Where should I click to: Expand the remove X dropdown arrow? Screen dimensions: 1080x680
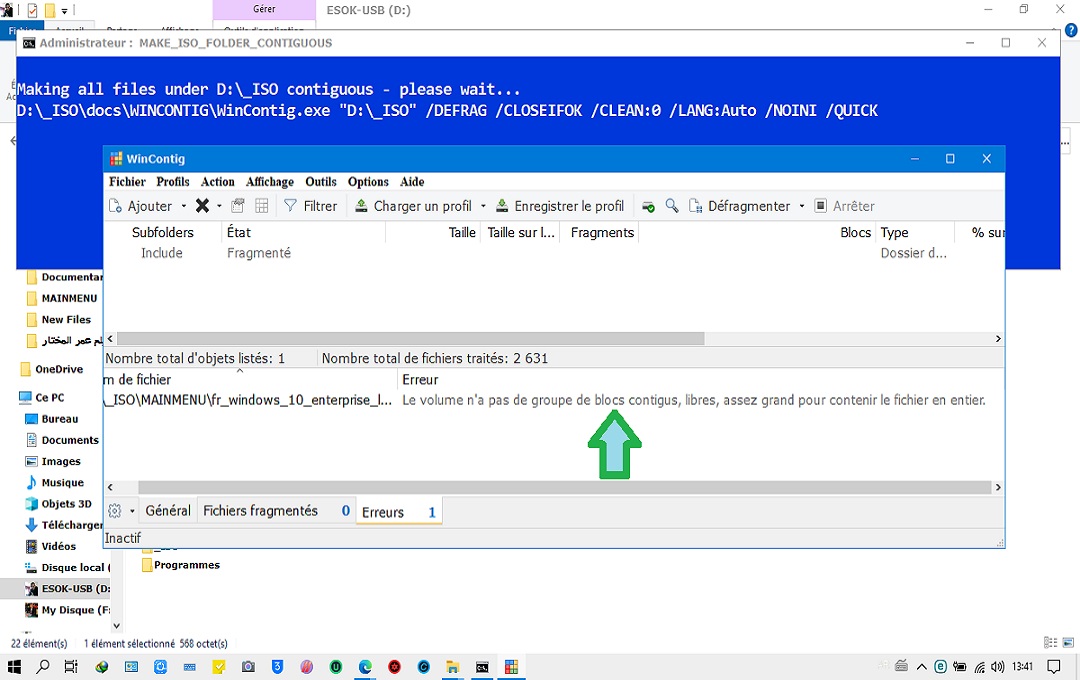[219, 206]
